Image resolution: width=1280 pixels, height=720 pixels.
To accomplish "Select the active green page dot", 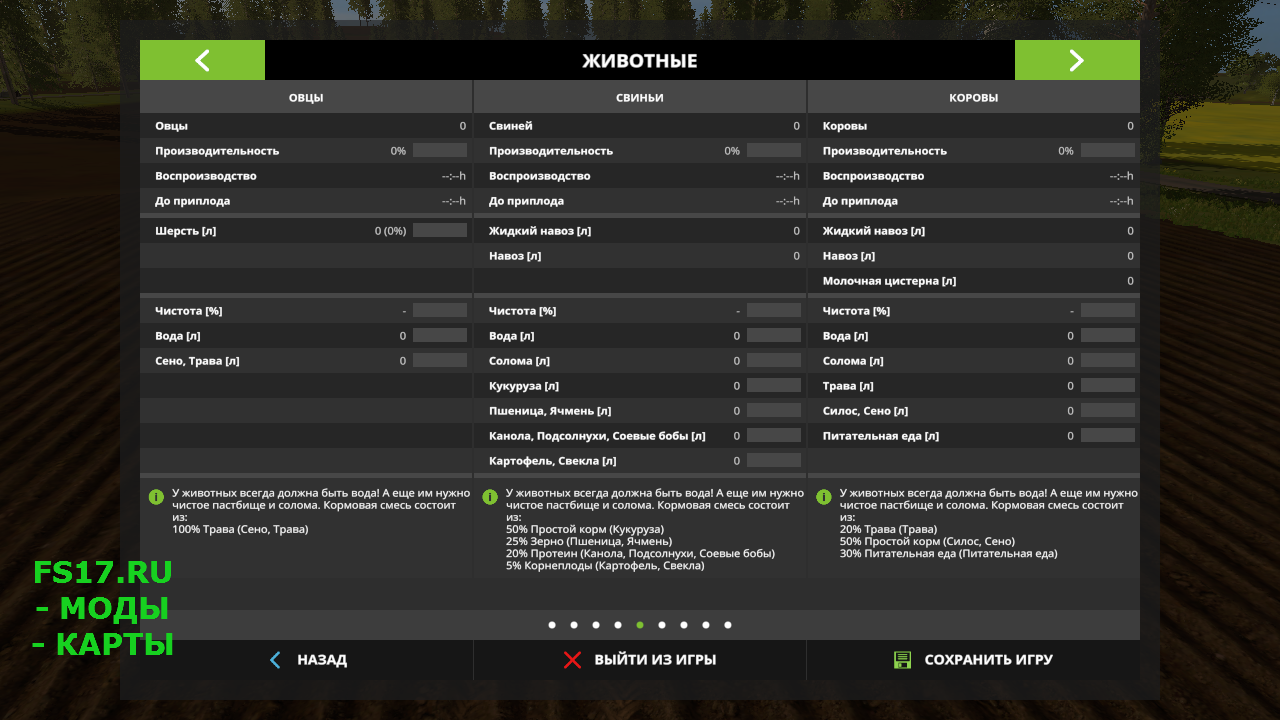I will pyautogui.click(x=640, y=625).
